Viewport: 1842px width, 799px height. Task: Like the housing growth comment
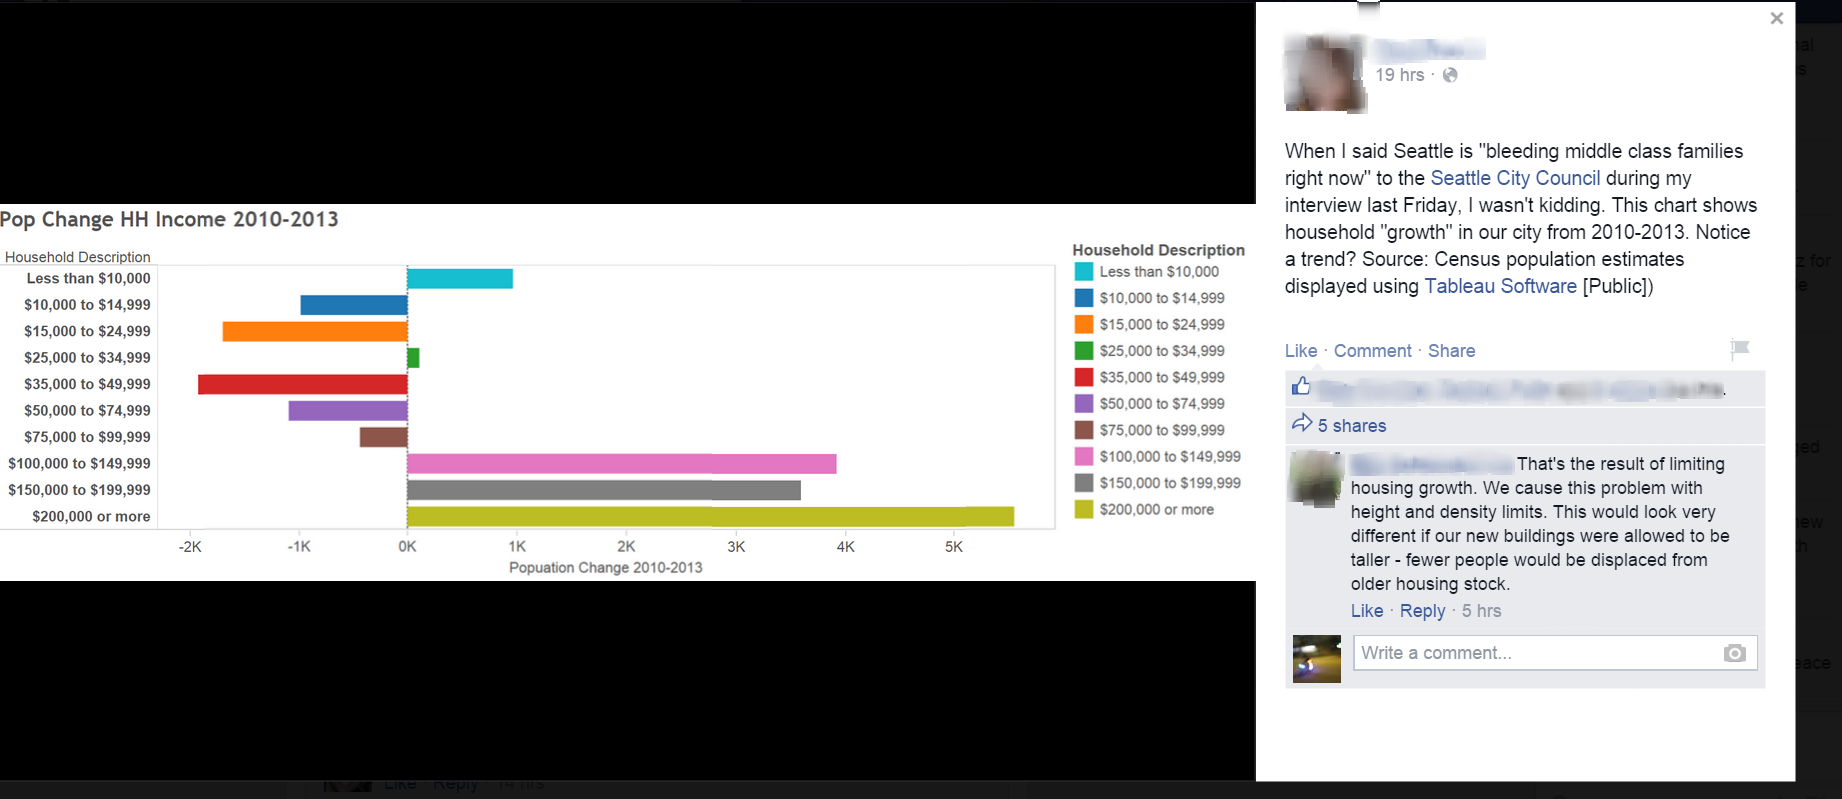point(1366,611)
